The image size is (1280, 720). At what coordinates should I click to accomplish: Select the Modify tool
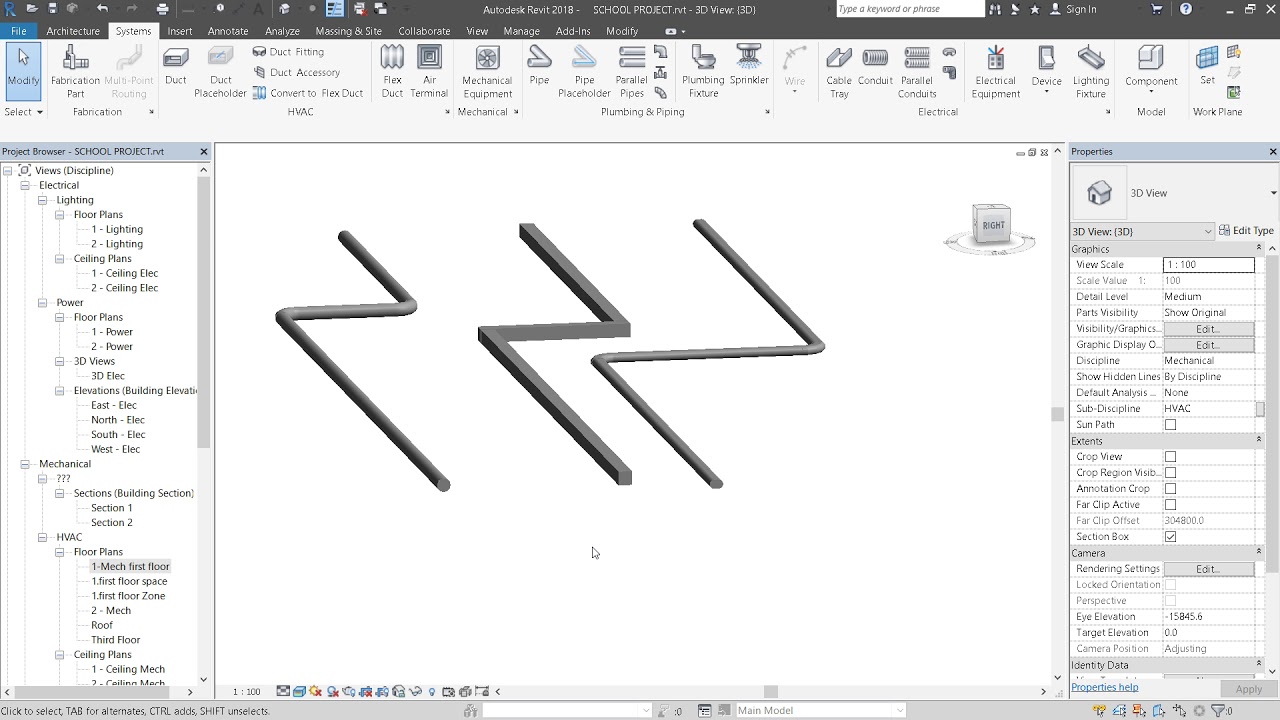(x=23, y=71)
